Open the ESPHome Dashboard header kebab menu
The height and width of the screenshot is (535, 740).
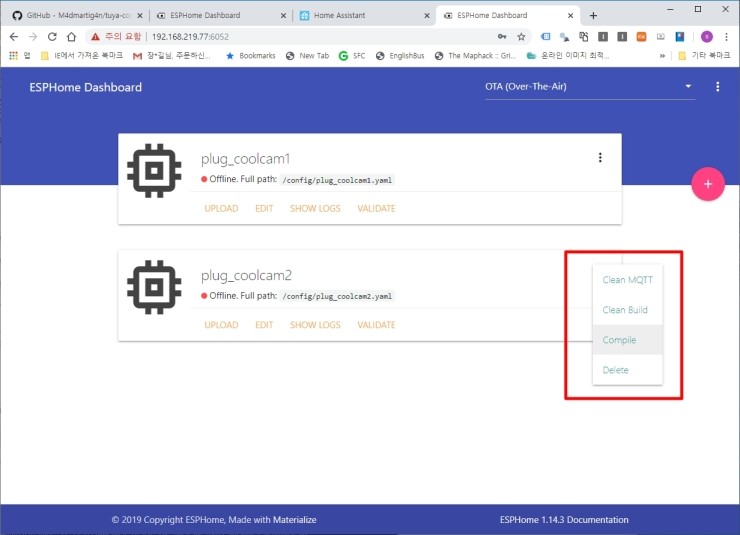(x=717, y=86)
